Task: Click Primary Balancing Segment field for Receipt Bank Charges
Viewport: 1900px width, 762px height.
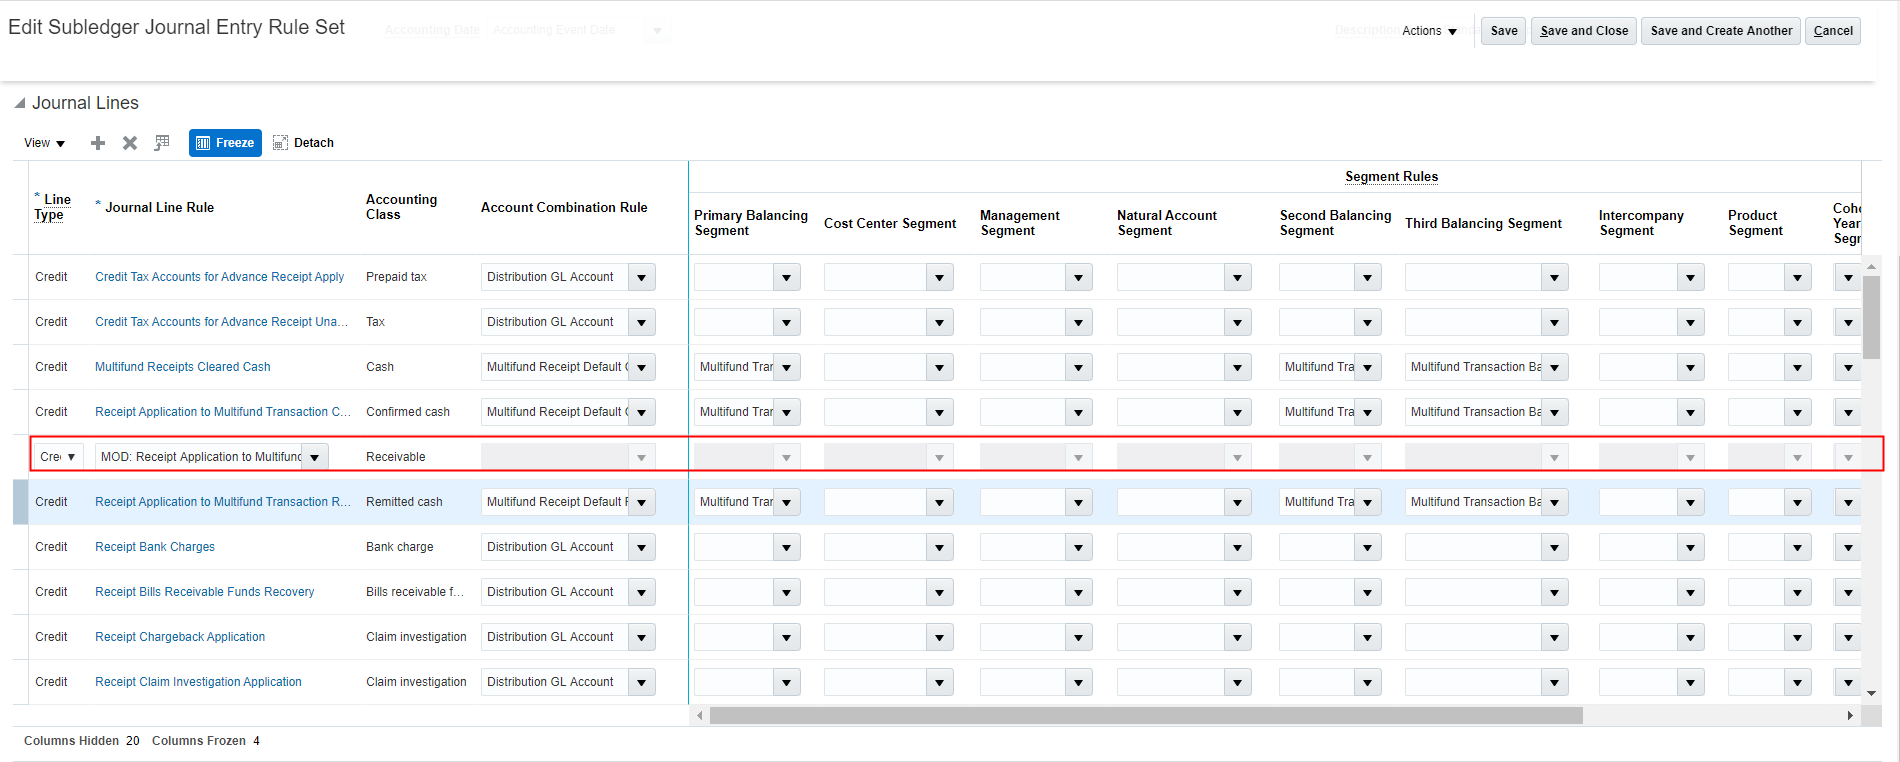Action: coord(735,547)
